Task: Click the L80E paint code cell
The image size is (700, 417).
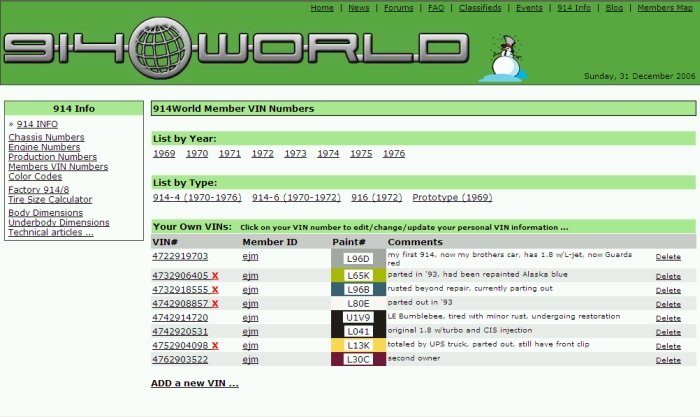Action: 358,304
